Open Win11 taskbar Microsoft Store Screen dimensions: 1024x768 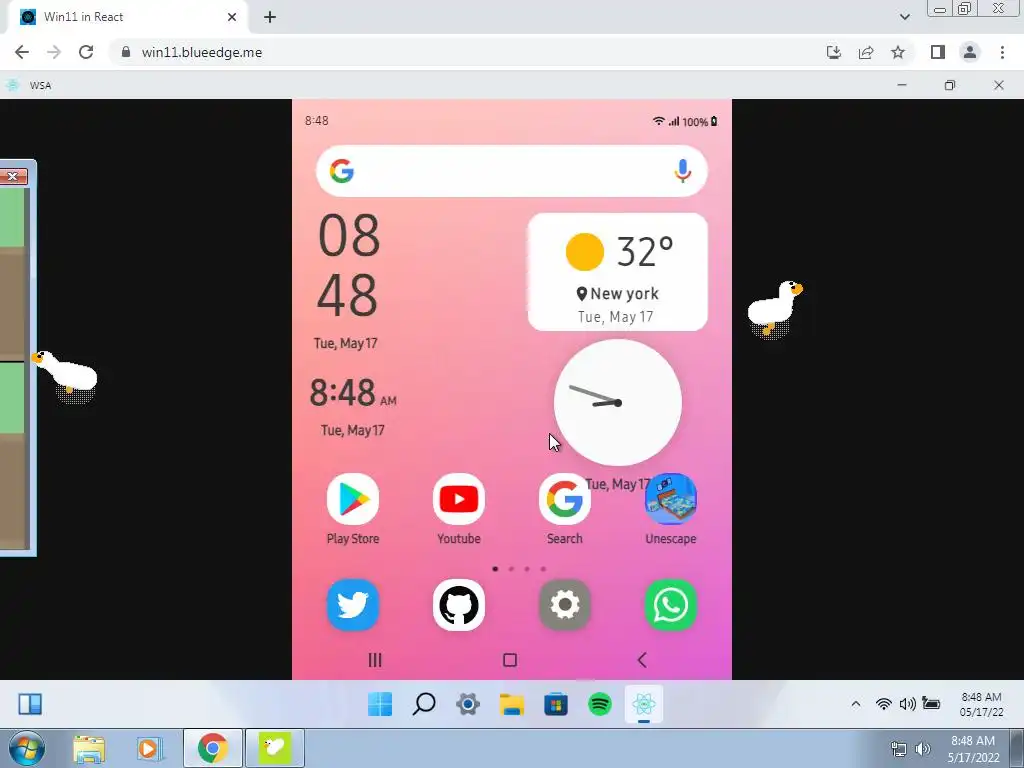(x=556, y=704)
